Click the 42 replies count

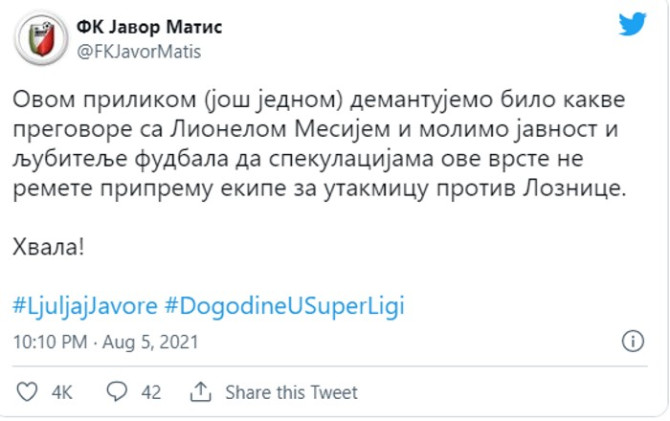(150, 393)
